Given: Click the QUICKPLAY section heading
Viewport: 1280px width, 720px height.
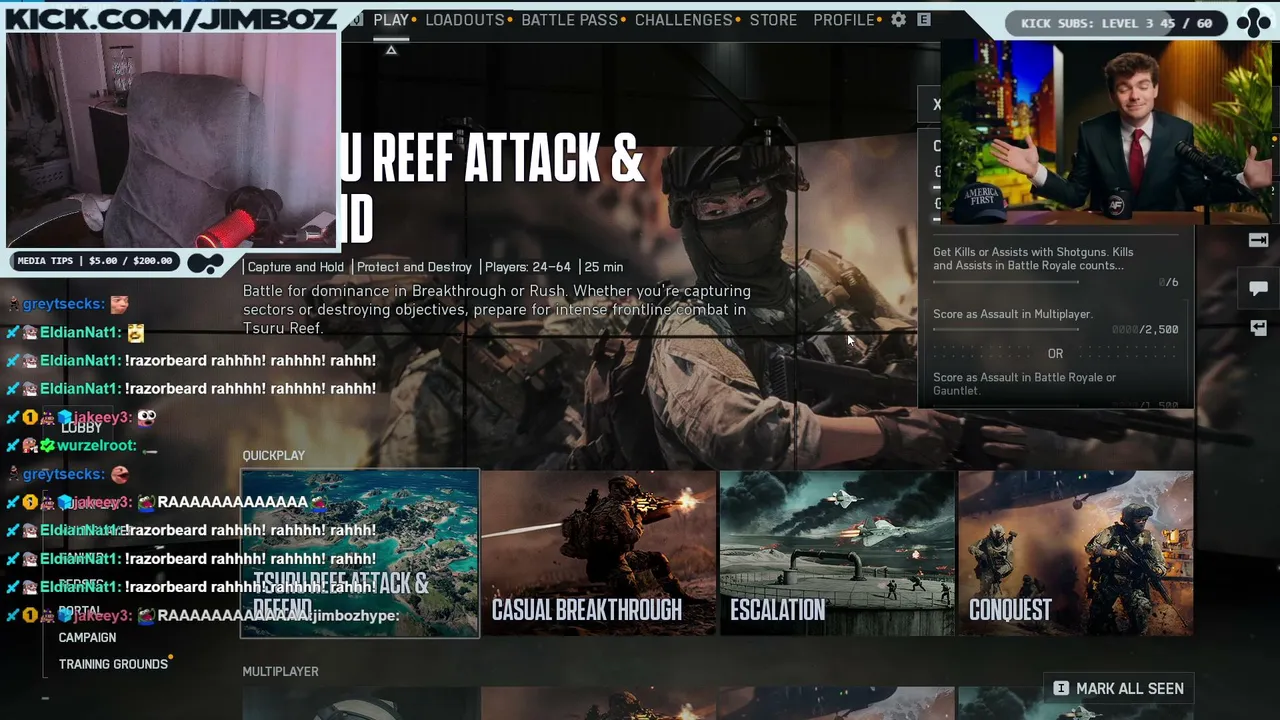Looking at the screenshot, I should pos(273,455).
